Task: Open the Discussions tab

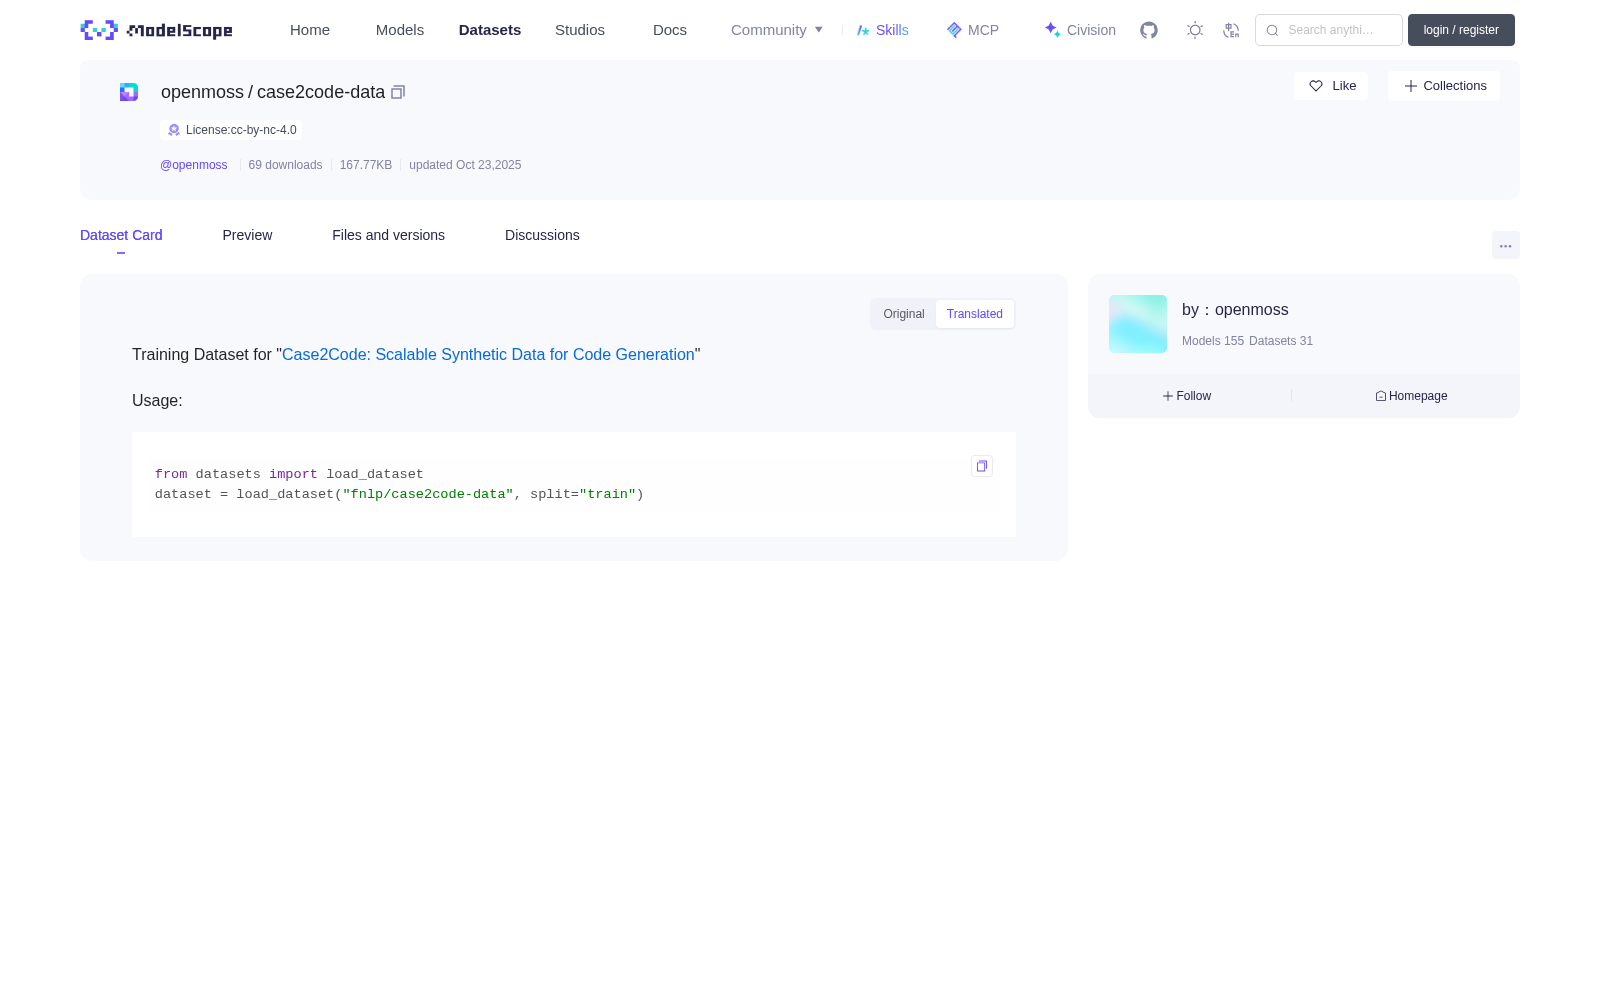Action: click(542, 235)
